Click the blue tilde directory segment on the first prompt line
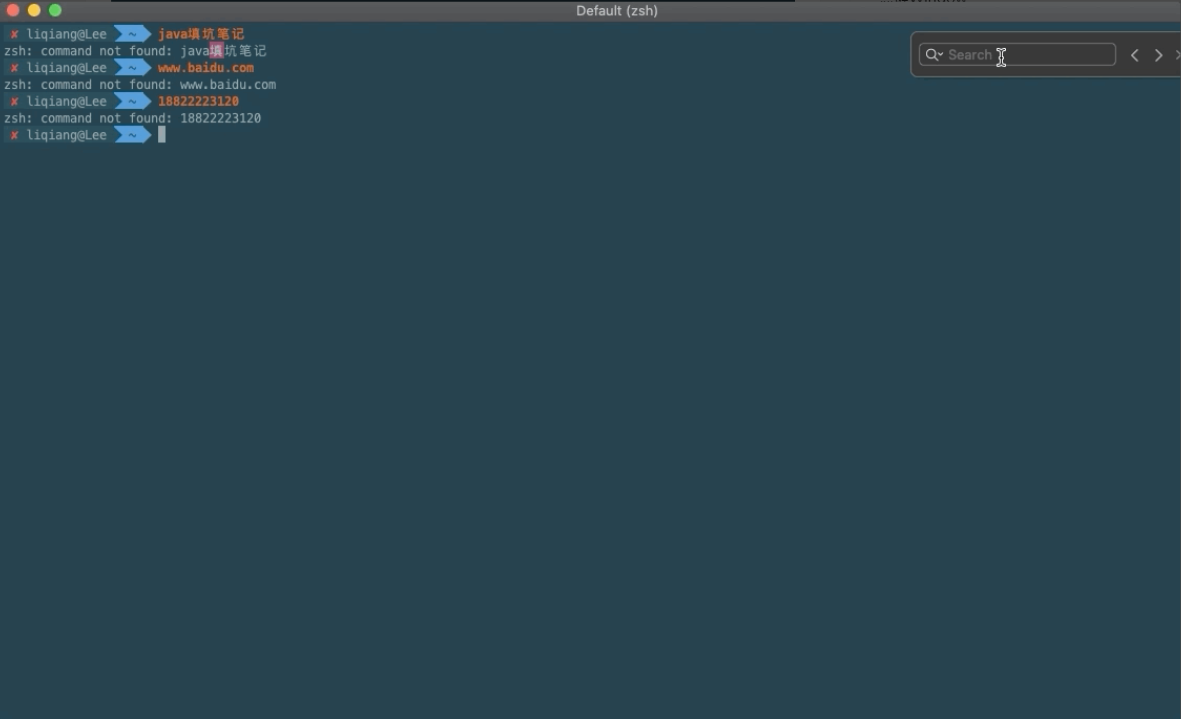 (133, 34)
